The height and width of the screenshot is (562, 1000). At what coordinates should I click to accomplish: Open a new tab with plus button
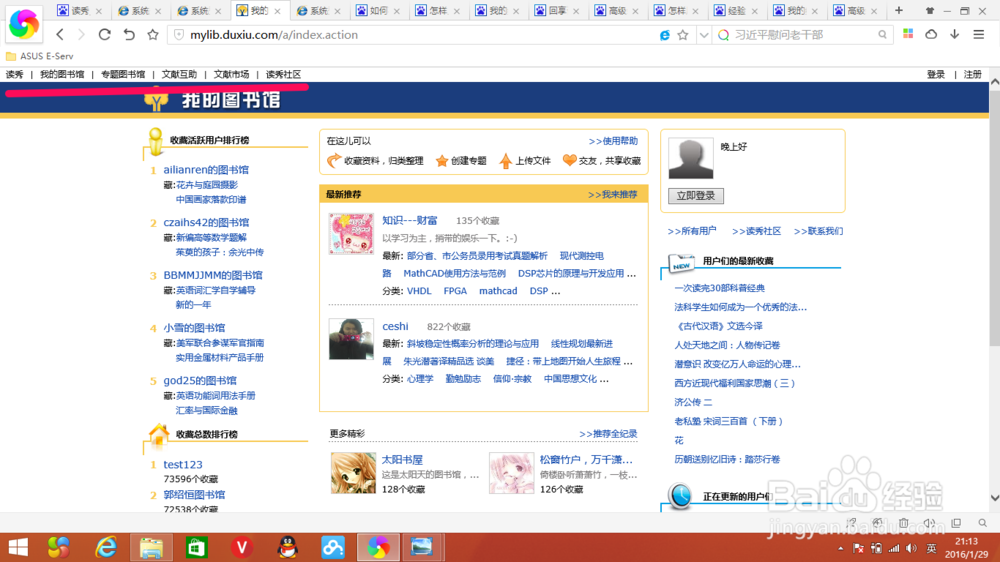coord(899,10)
